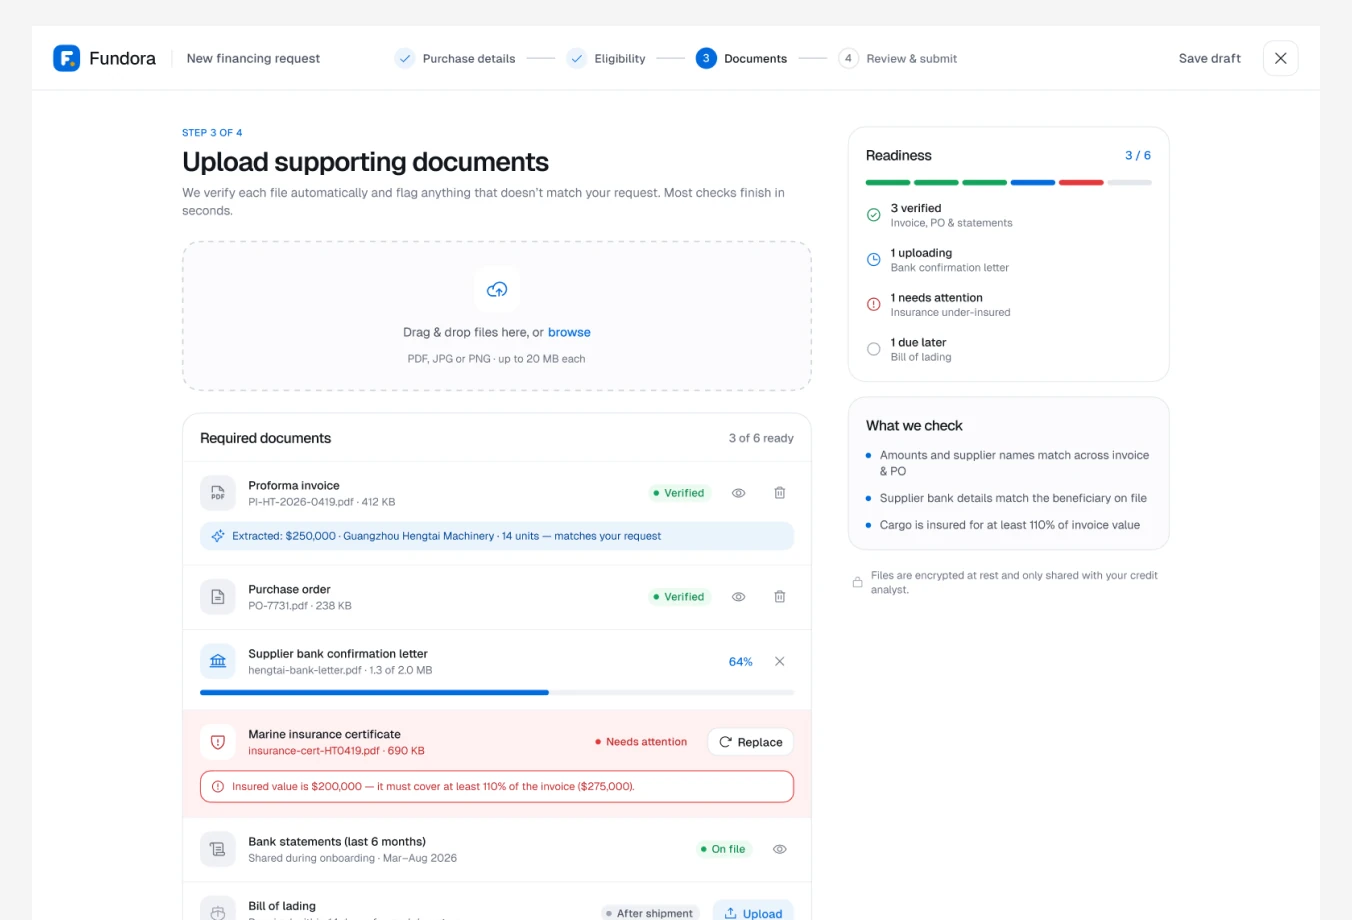
Task: Click the Verified badge on Purchase order
Action: (679, 597)
